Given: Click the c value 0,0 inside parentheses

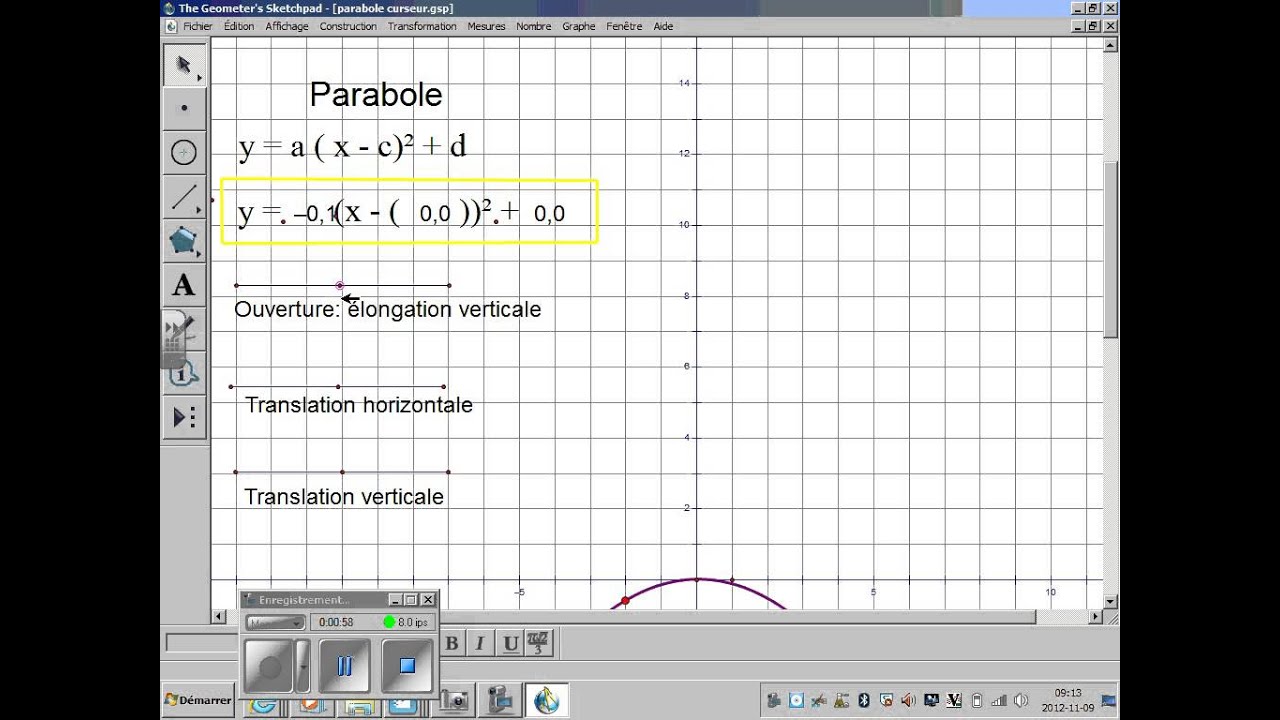Looking at the screenshot, I should [435, 214].
